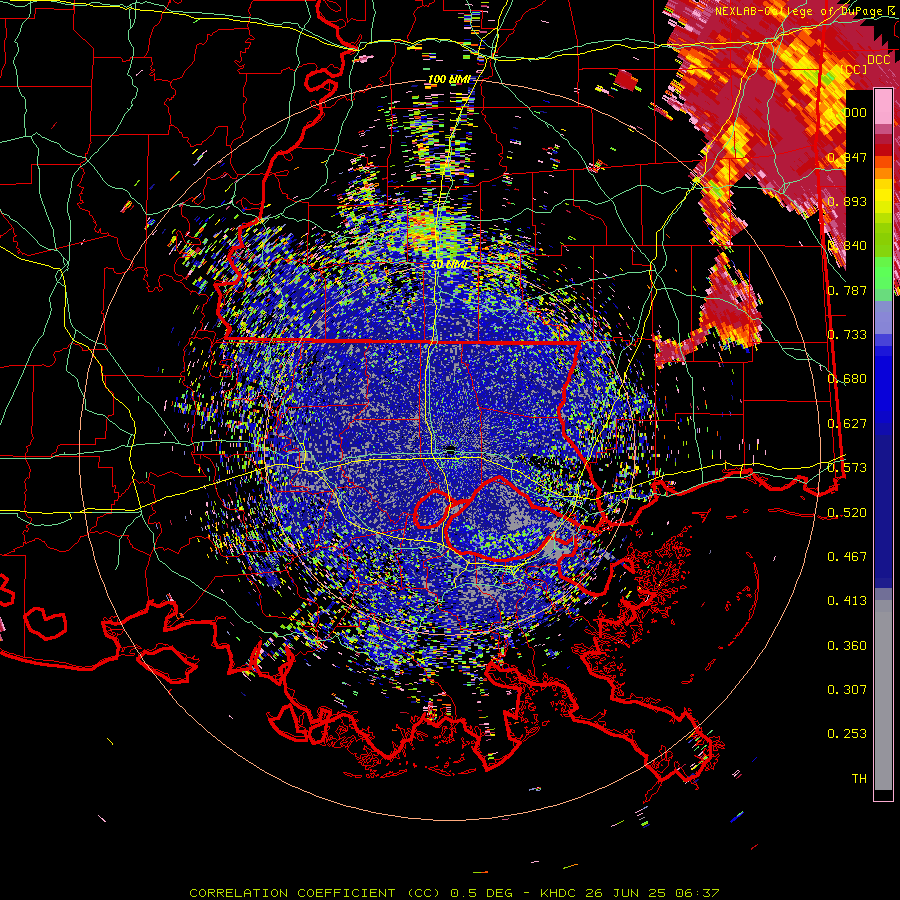Select the 0.733 value on the color scale
The height and width of the screenshot is (900, 900).
point(847,335)
